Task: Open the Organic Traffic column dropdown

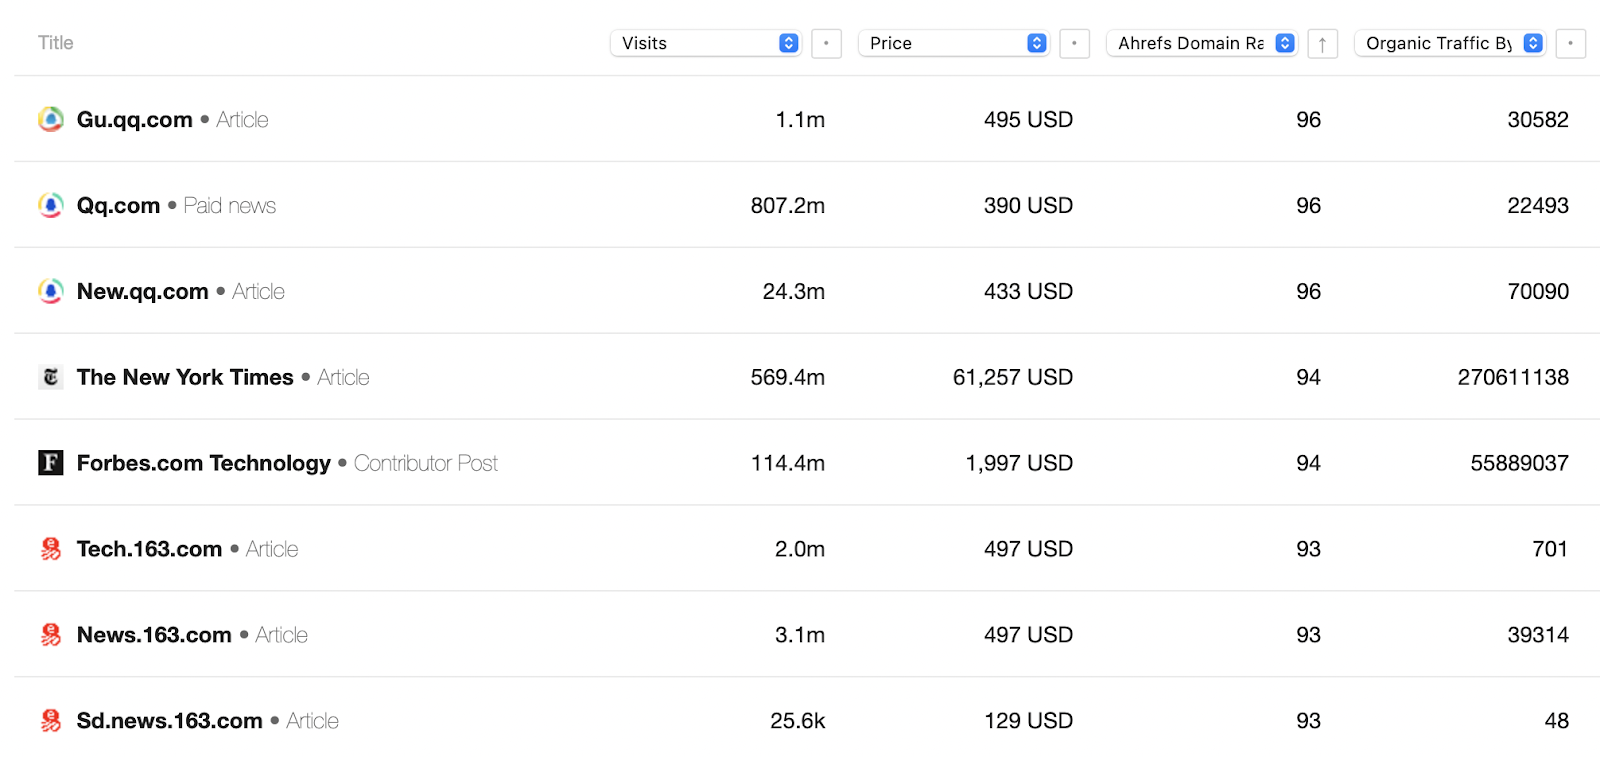Action: click(1450, 44)
